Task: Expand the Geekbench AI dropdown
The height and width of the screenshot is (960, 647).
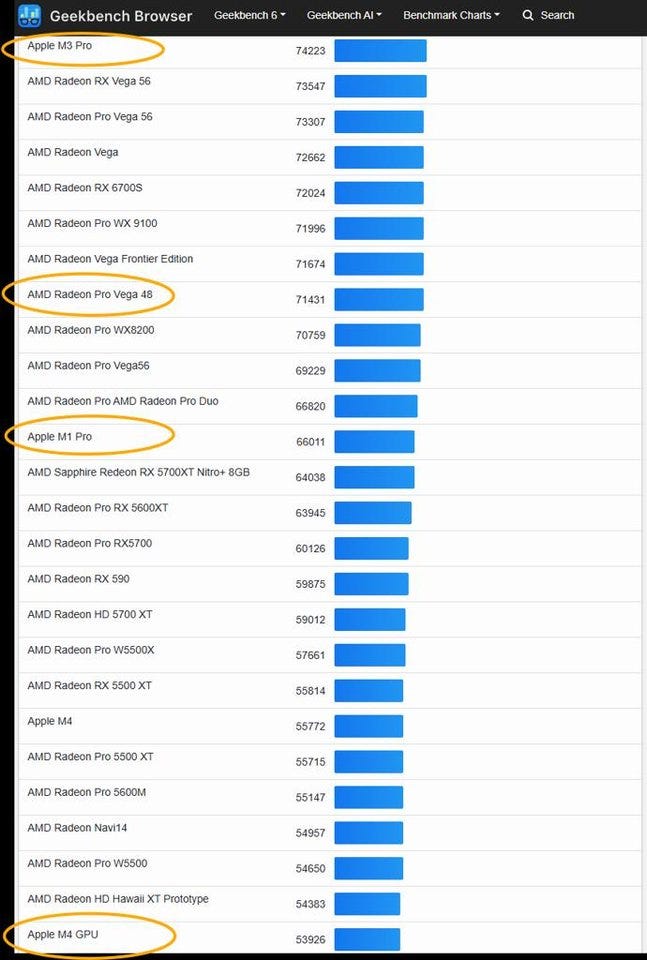Action: [x=344, y=16]
